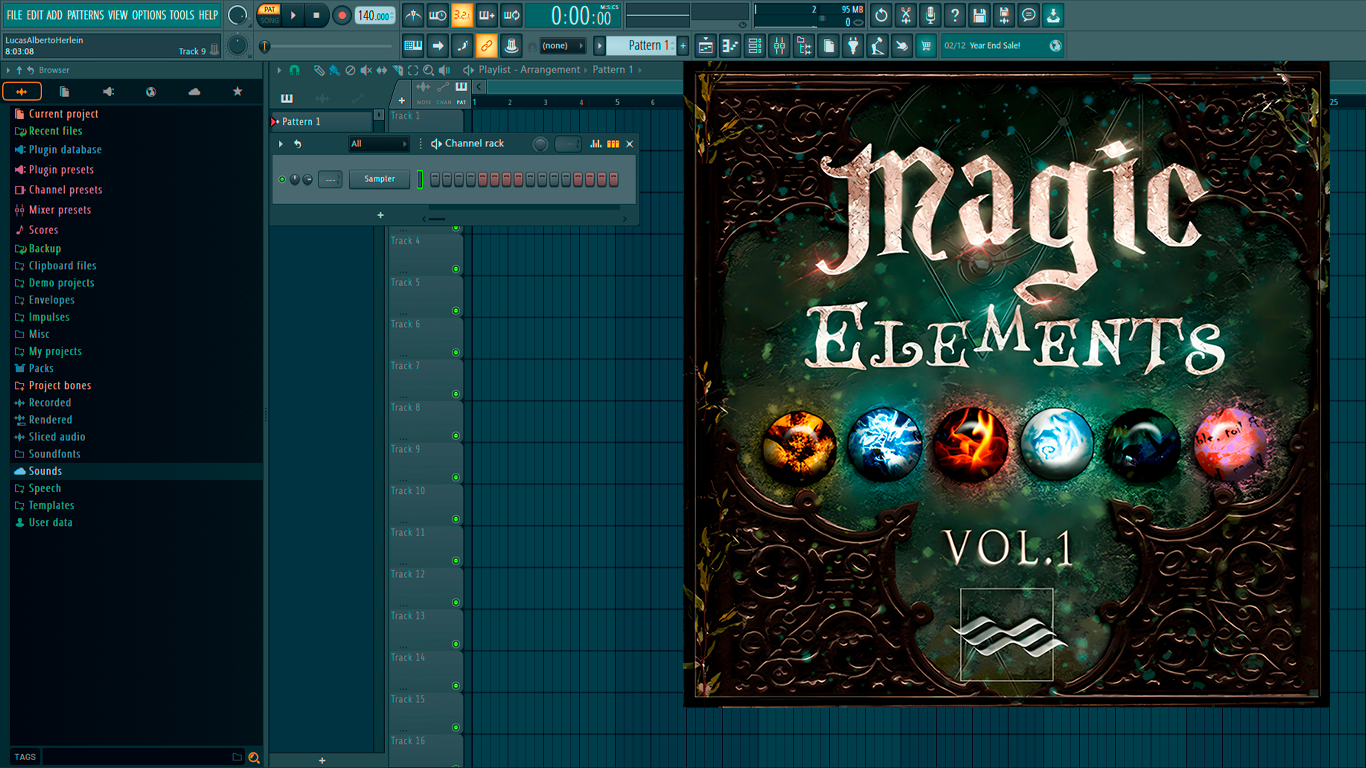
Task: Open the (none) snap dropdown in toolbar
Action: pyautogui.click(x=563, y=45)
